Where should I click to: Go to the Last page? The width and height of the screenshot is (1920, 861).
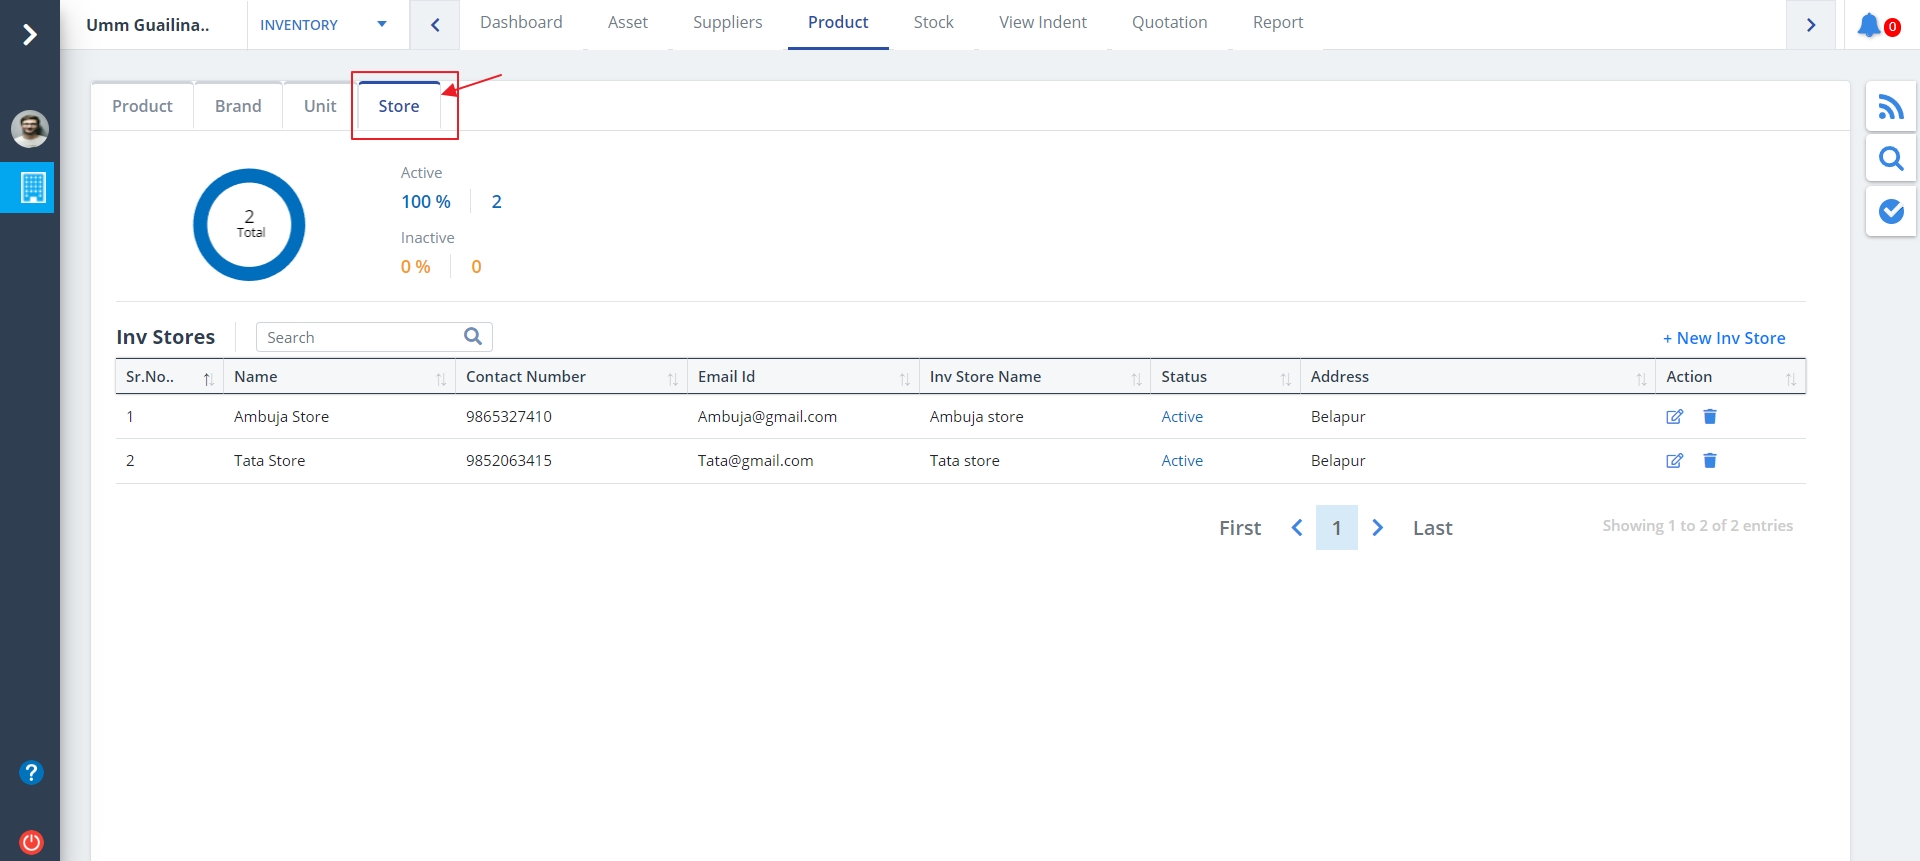1432,528
